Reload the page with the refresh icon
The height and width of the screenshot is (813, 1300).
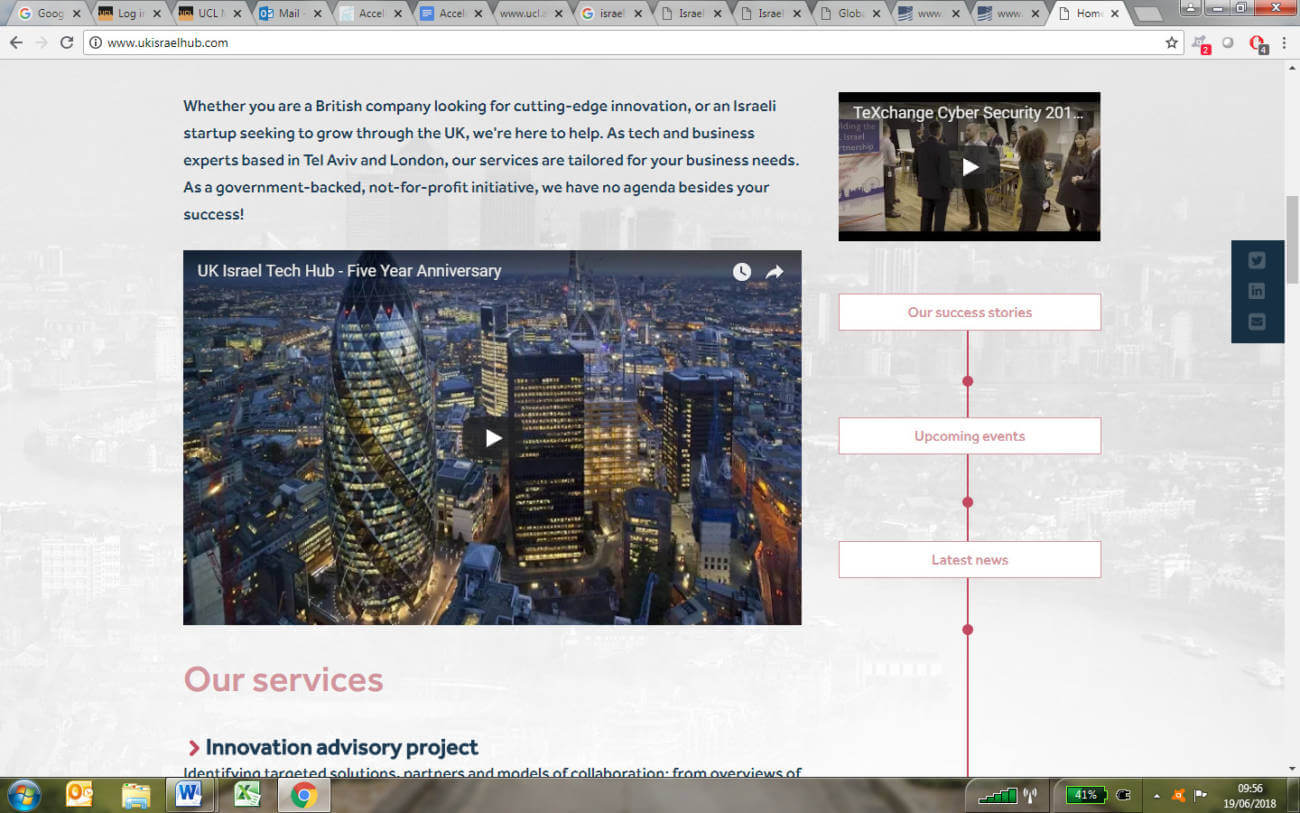coord(67,43)
